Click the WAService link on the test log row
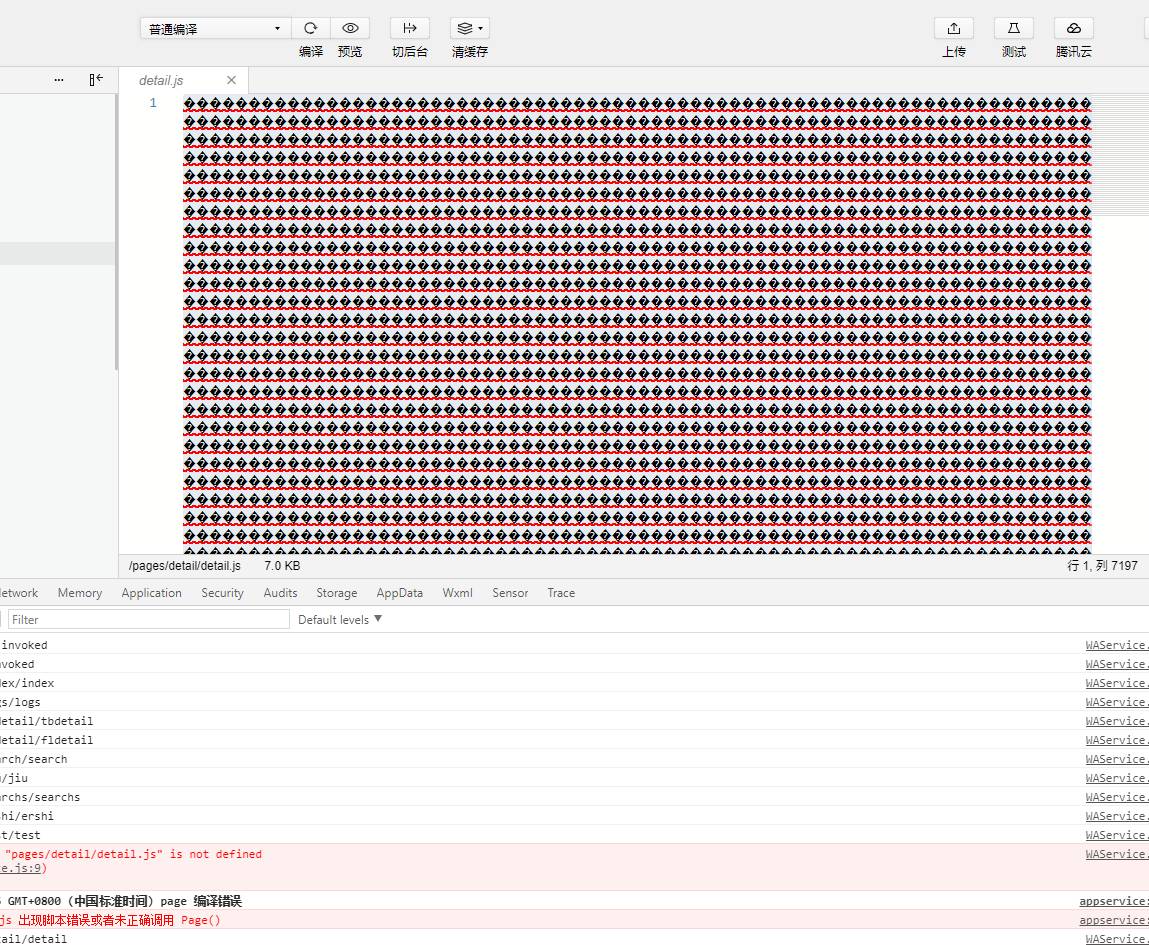The height and width of the screenshot is (945, 1149). tap(1117, 835)
